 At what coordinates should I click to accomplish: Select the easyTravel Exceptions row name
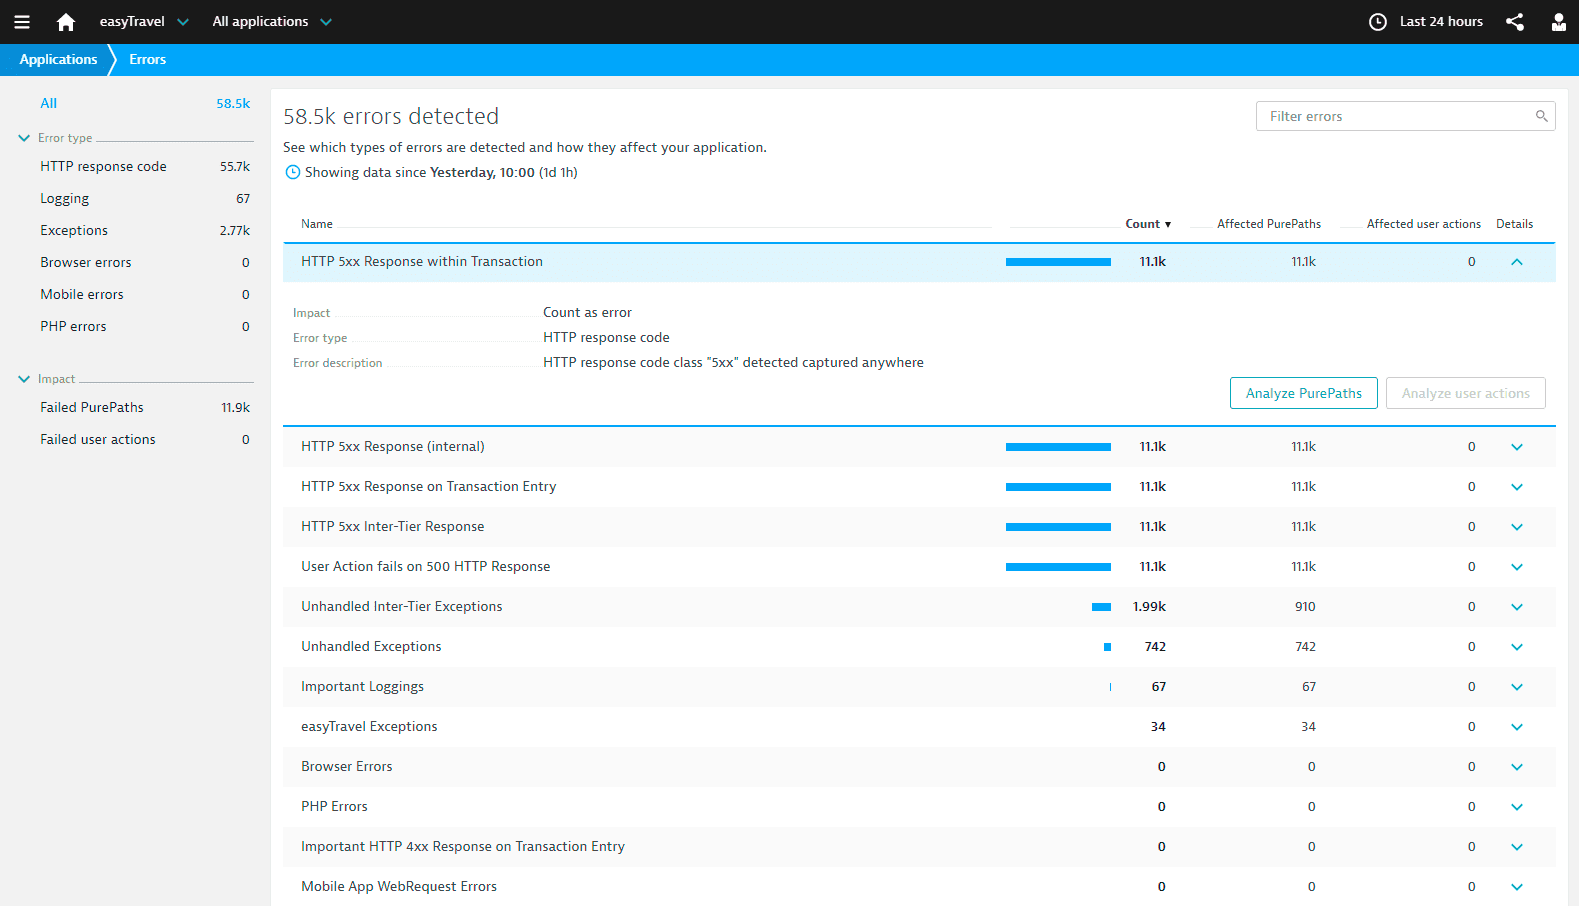(x=369, y=726)
